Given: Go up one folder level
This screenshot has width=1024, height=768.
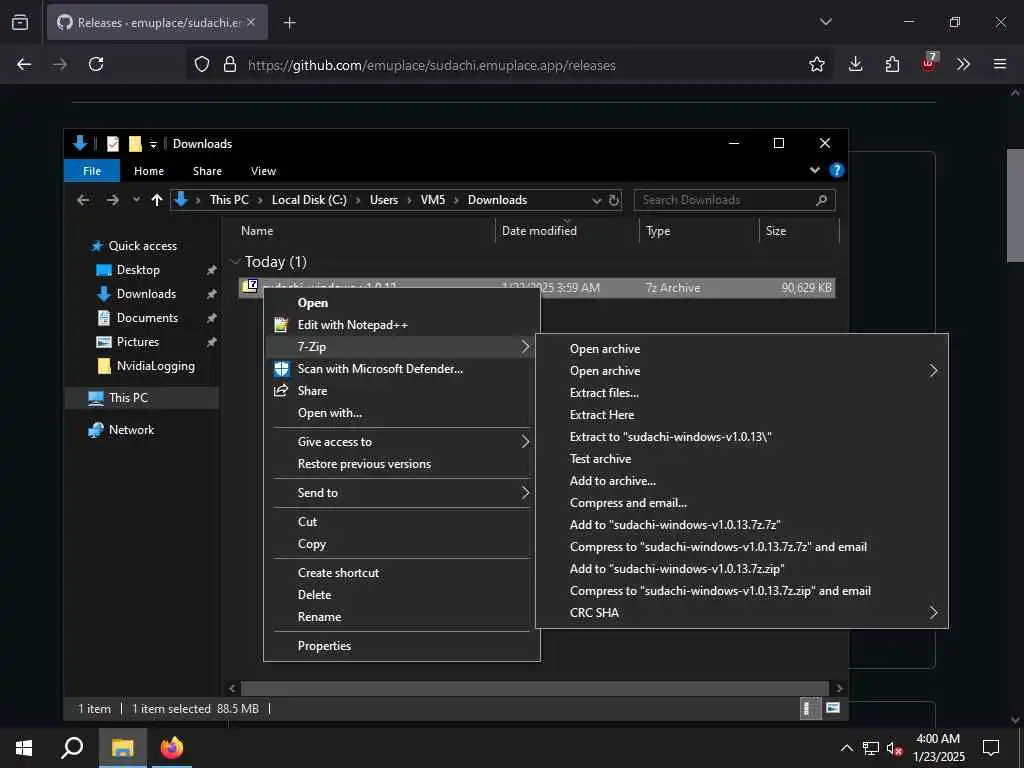Looking at the screenshot, I should [x=157, y=200].
